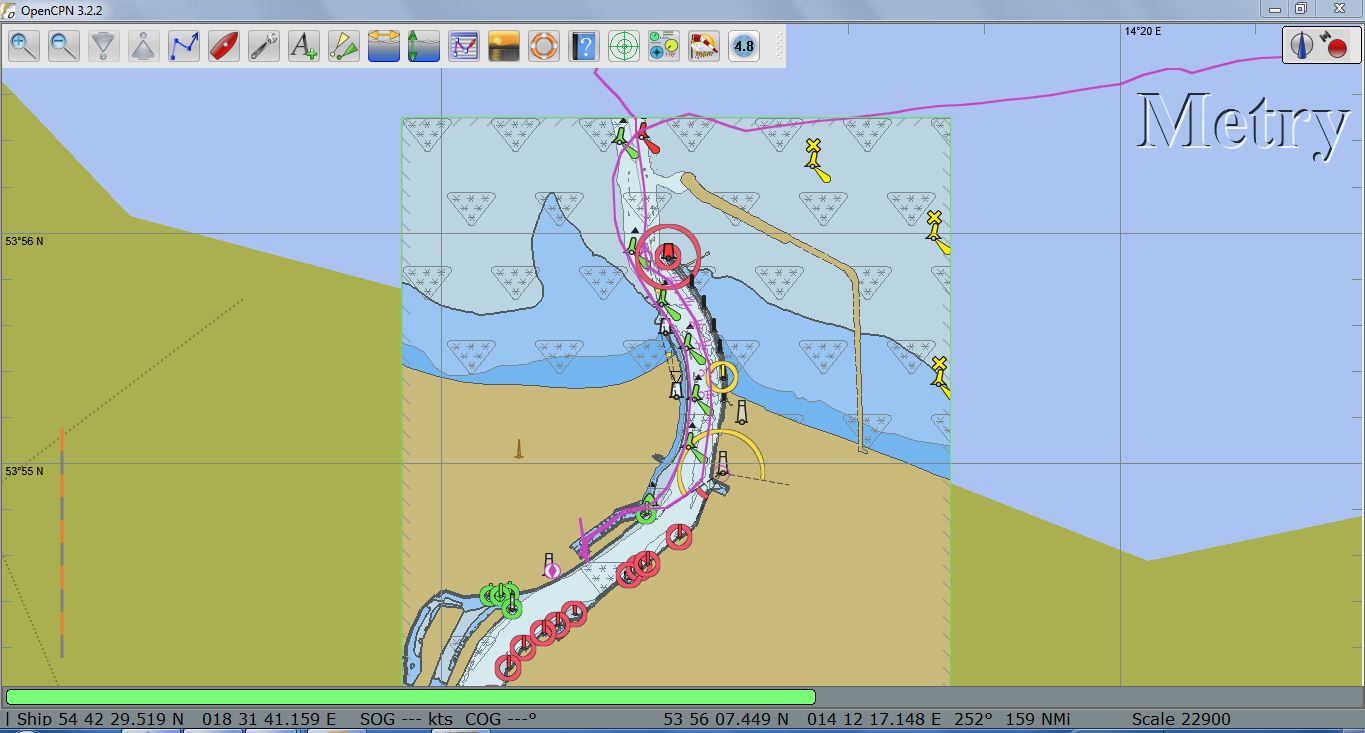
Task: Click the "53°55 N" latitude label
Action: click(x=25, y=471)
